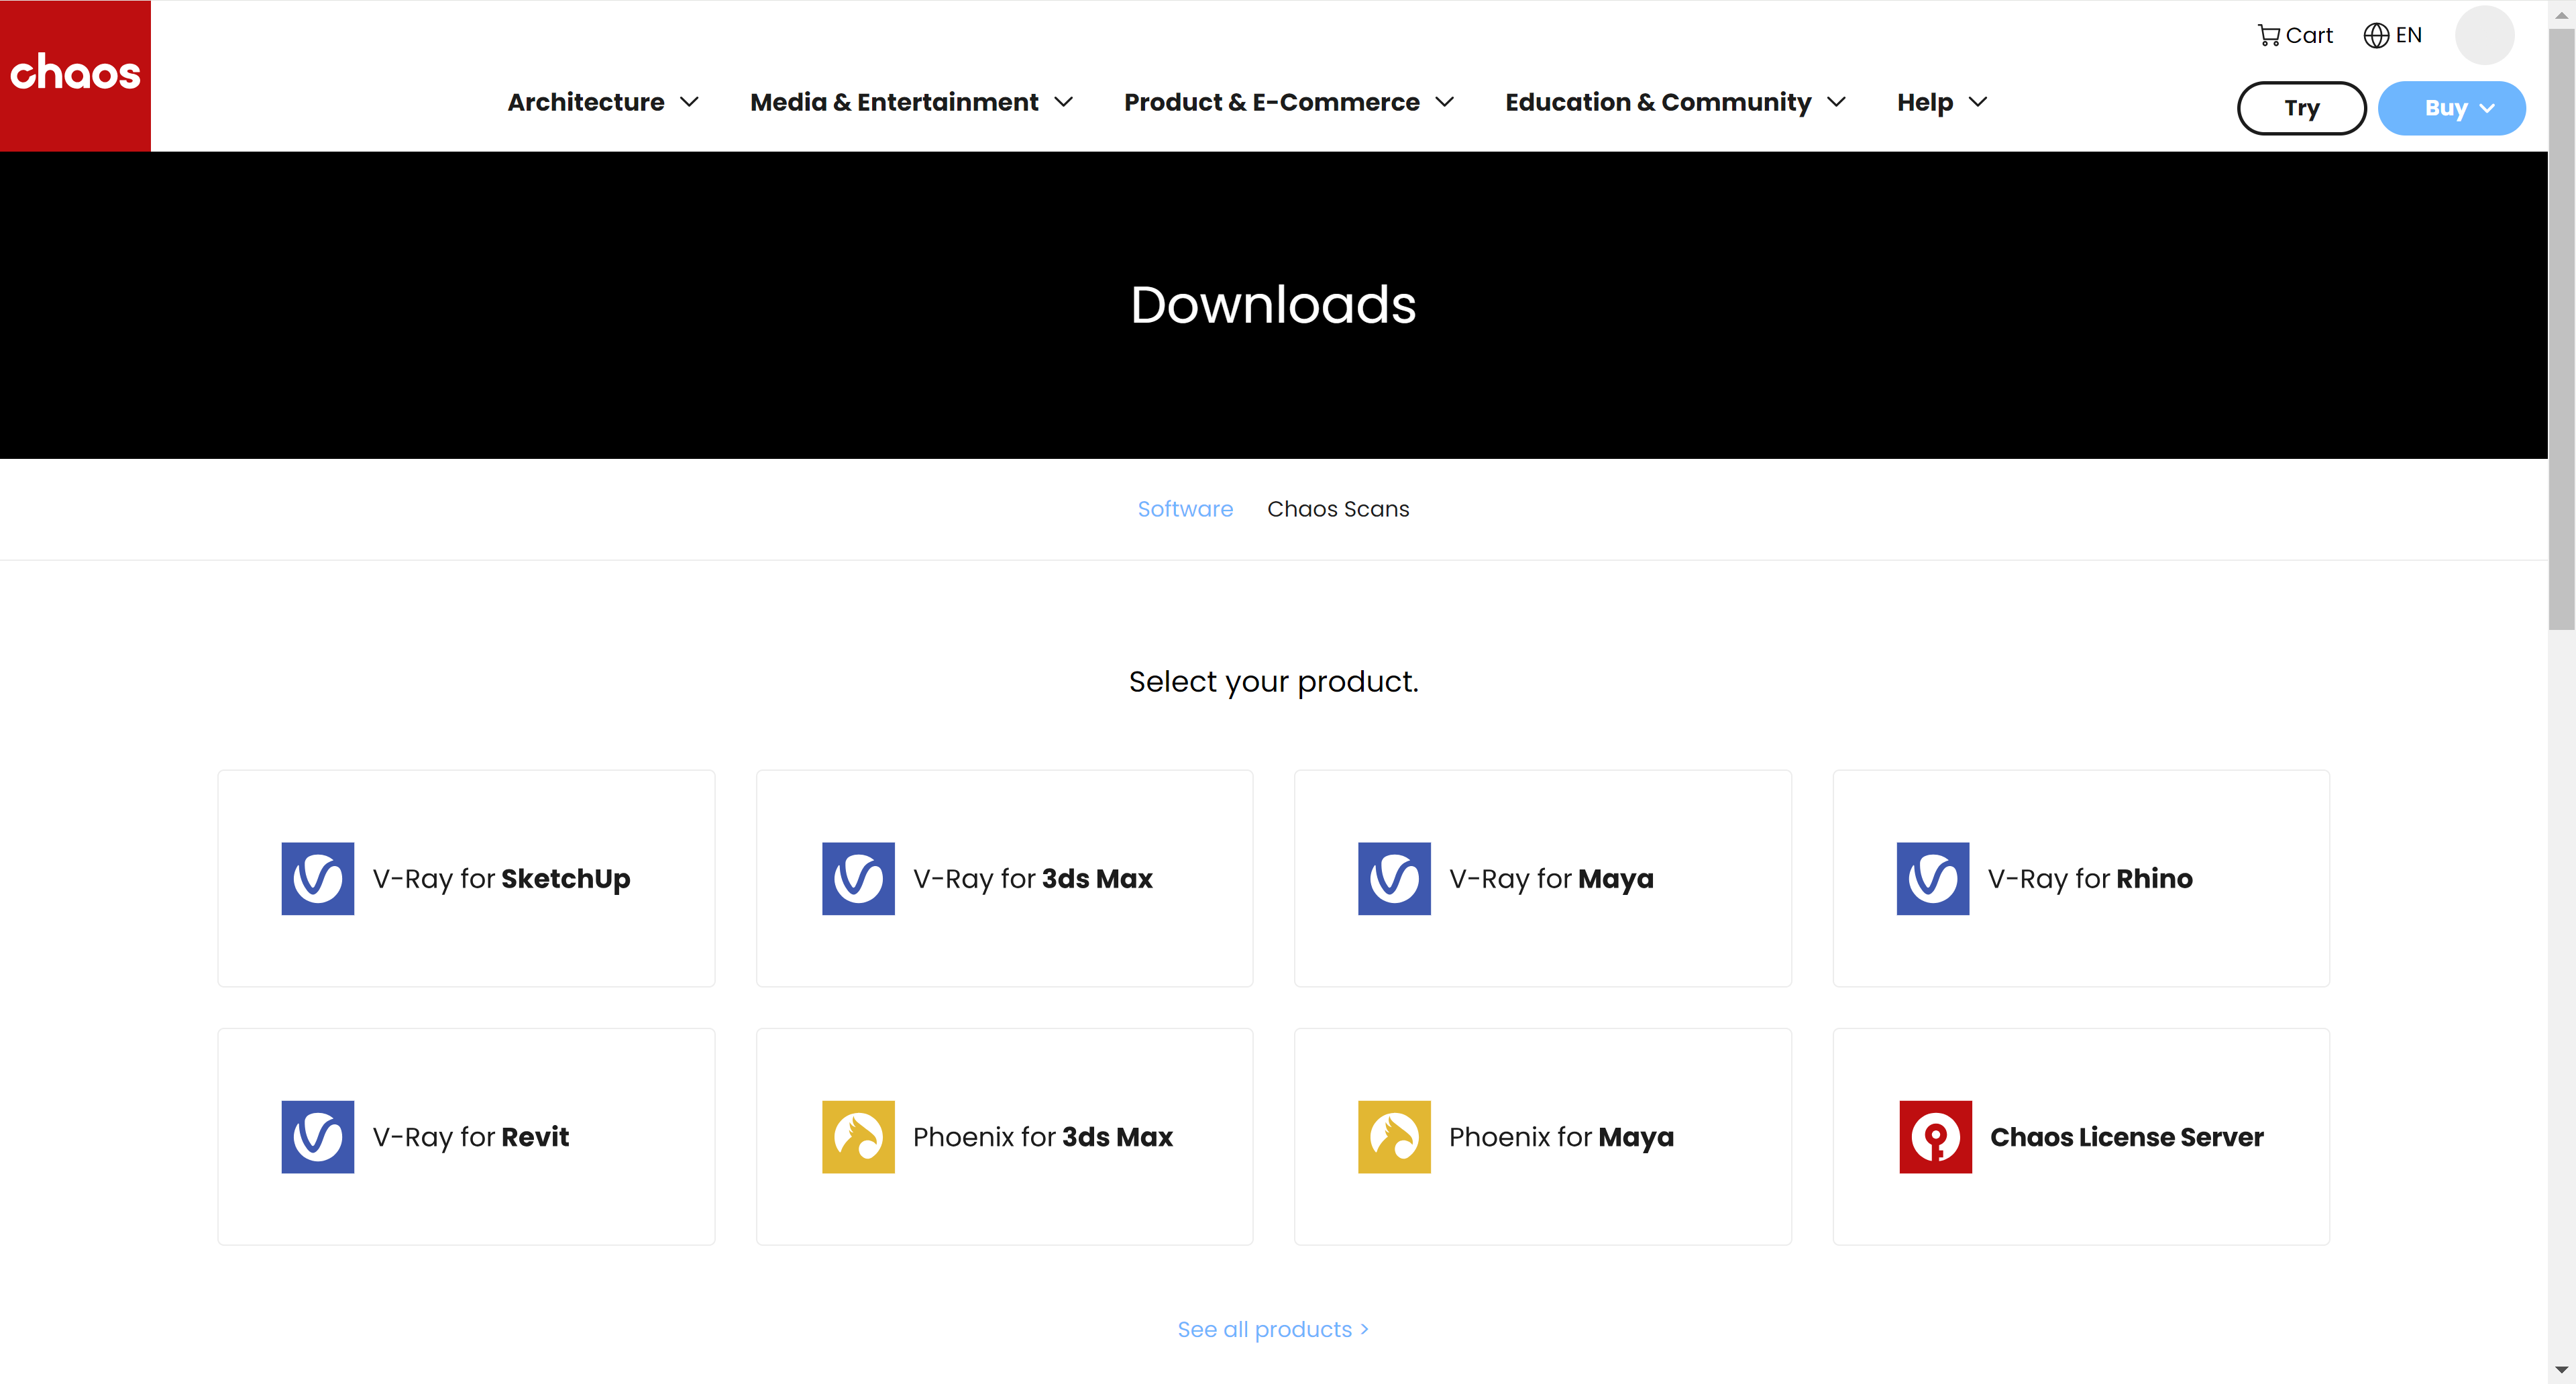
Task: Click the Chaos License Server key icon
Action: tap(1936, 1137)
